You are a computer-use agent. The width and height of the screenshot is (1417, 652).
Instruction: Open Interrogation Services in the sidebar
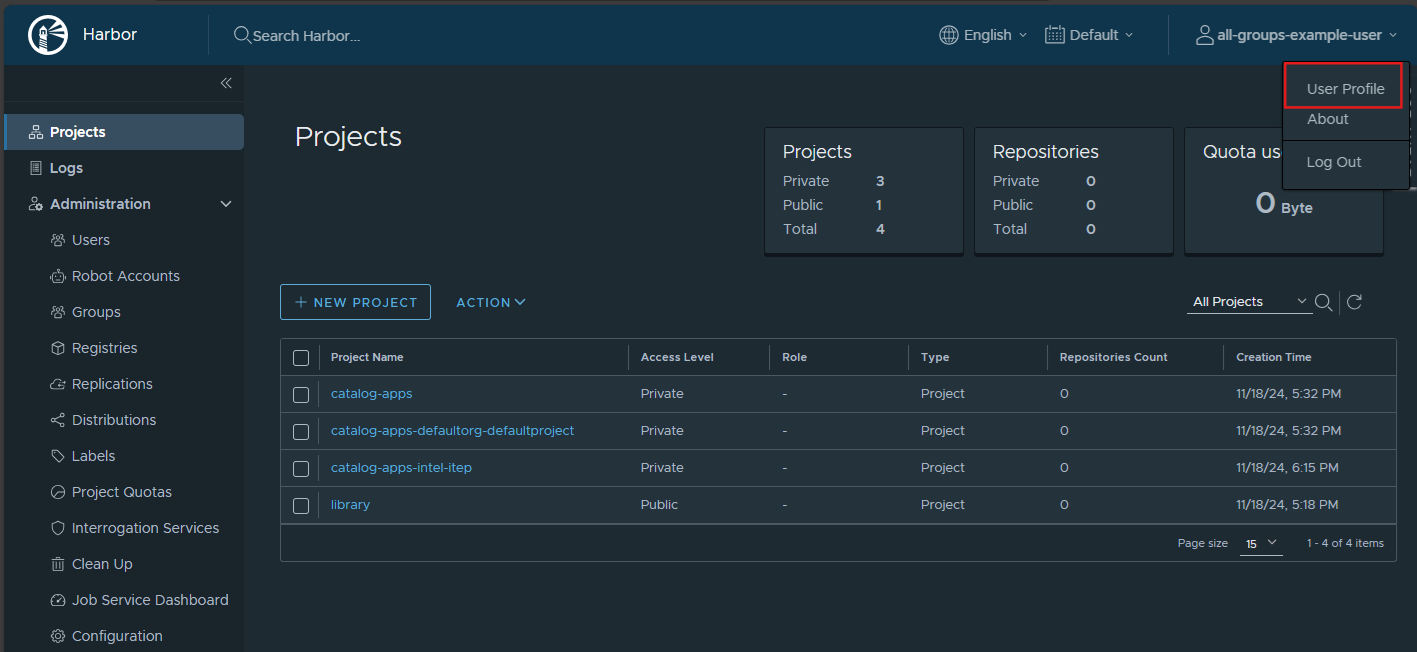tap(145, 528)
